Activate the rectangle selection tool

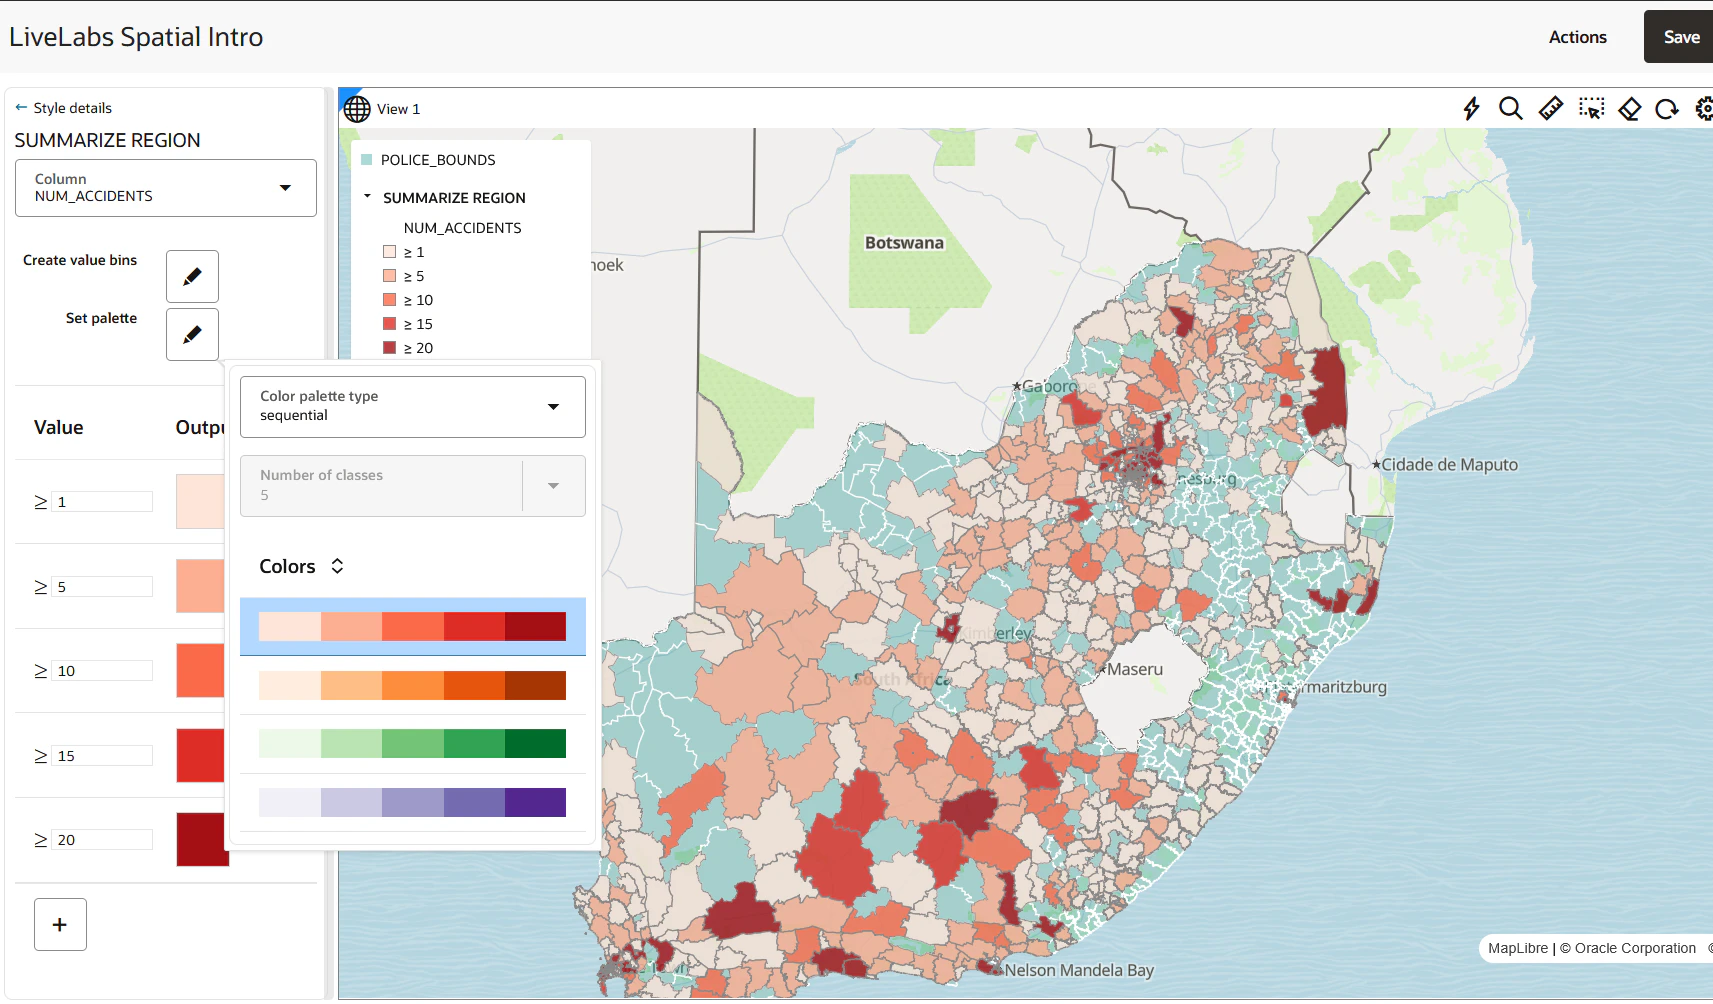tap(1591, 108)
